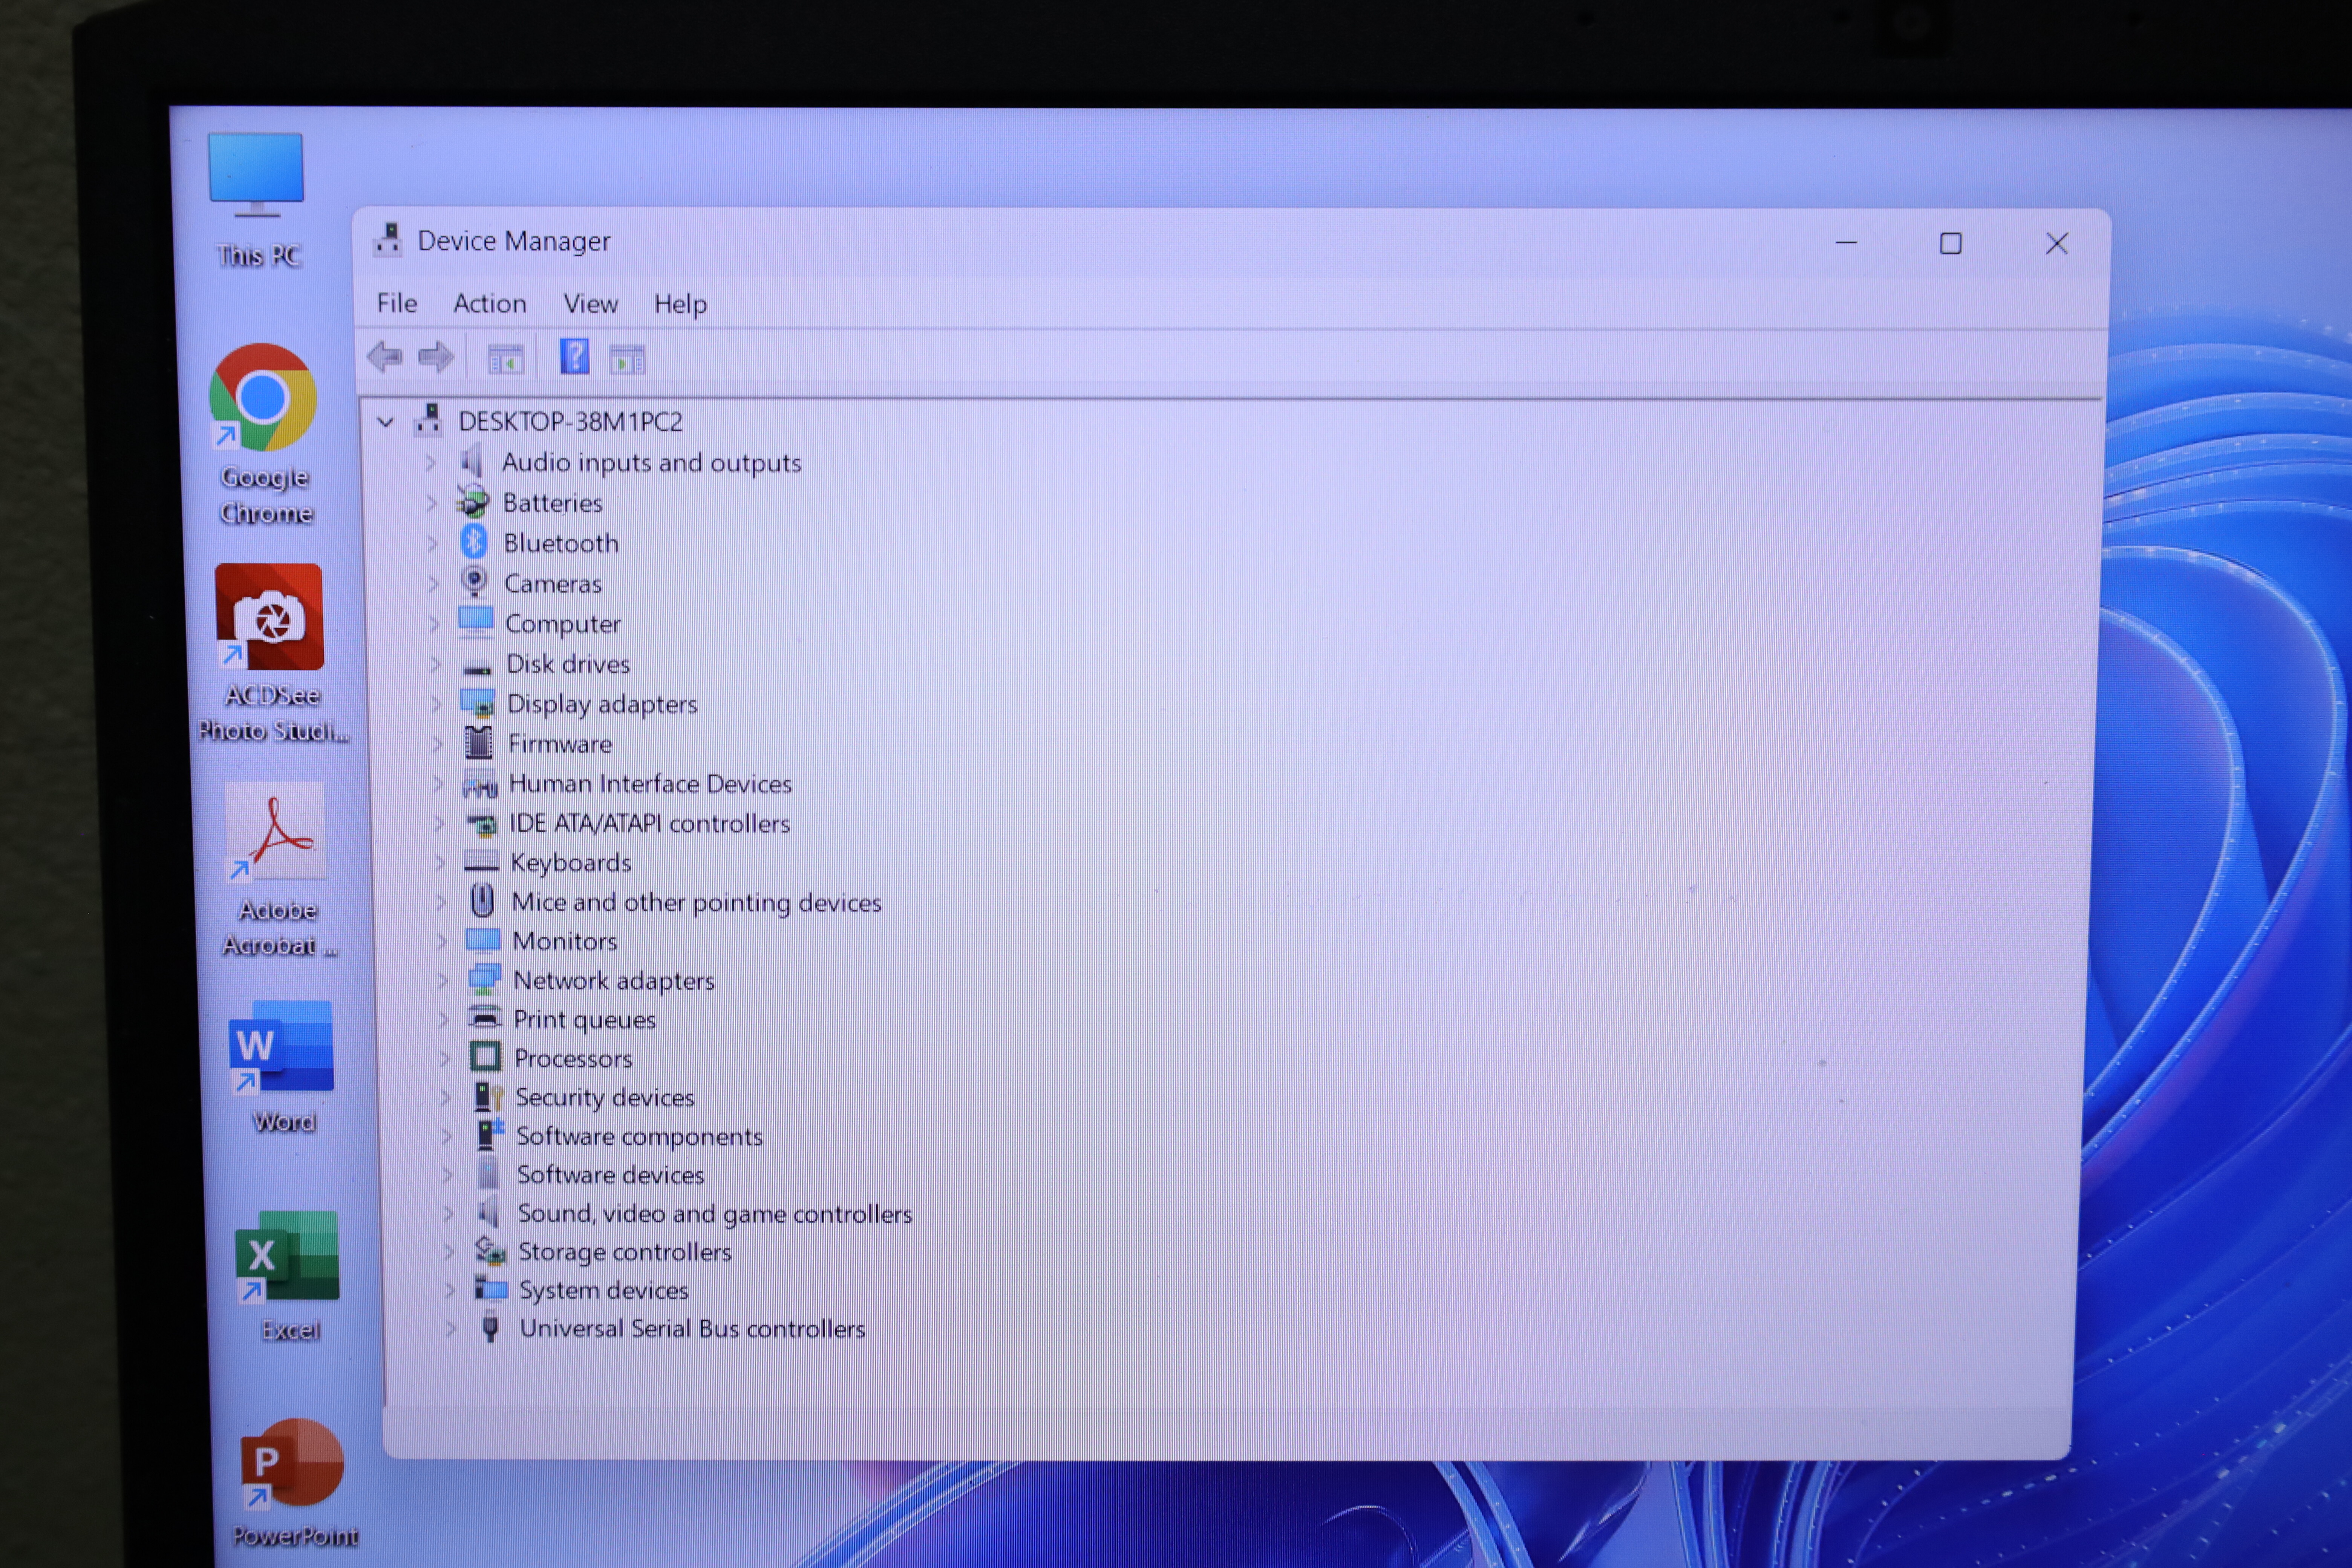The image size is (2352, 1568).
Task: Select Security devices label
Action: point(605,1098)
